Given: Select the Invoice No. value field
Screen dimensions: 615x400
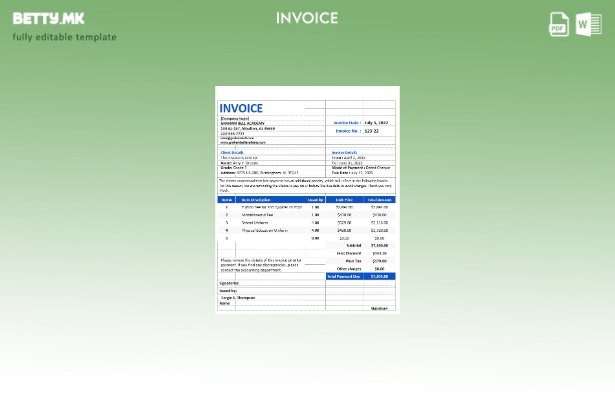Looking at the screenshot, I should coord(372,131).
